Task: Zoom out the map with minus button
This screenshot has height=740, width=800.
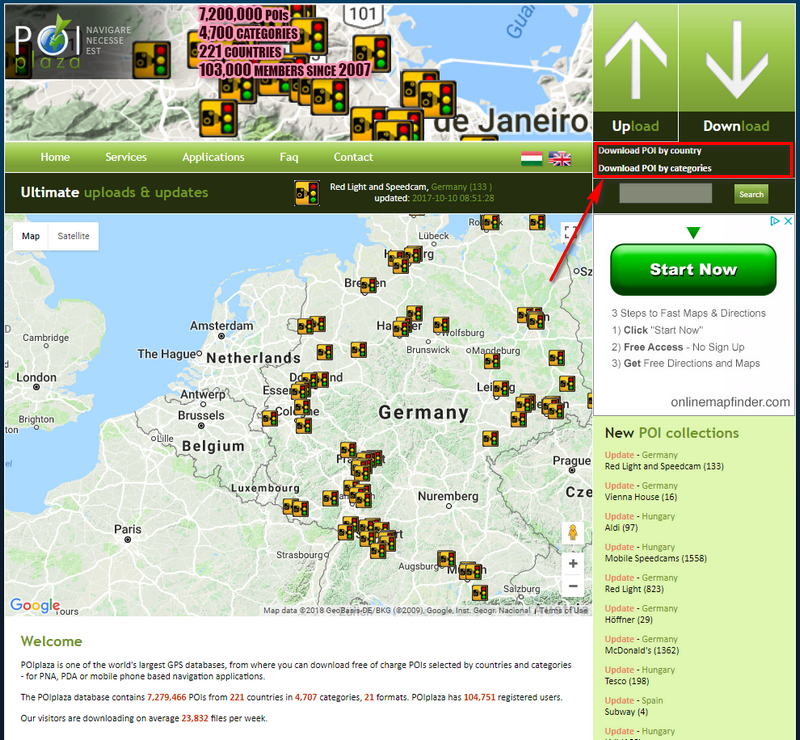Action: [x=573, y=586]
